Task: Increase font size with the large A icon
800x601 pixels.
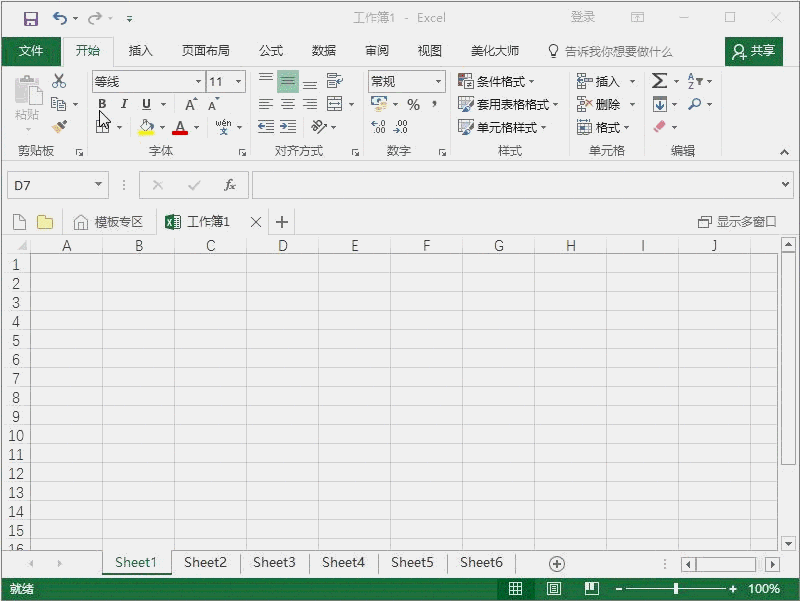Action: pos(190,105)
